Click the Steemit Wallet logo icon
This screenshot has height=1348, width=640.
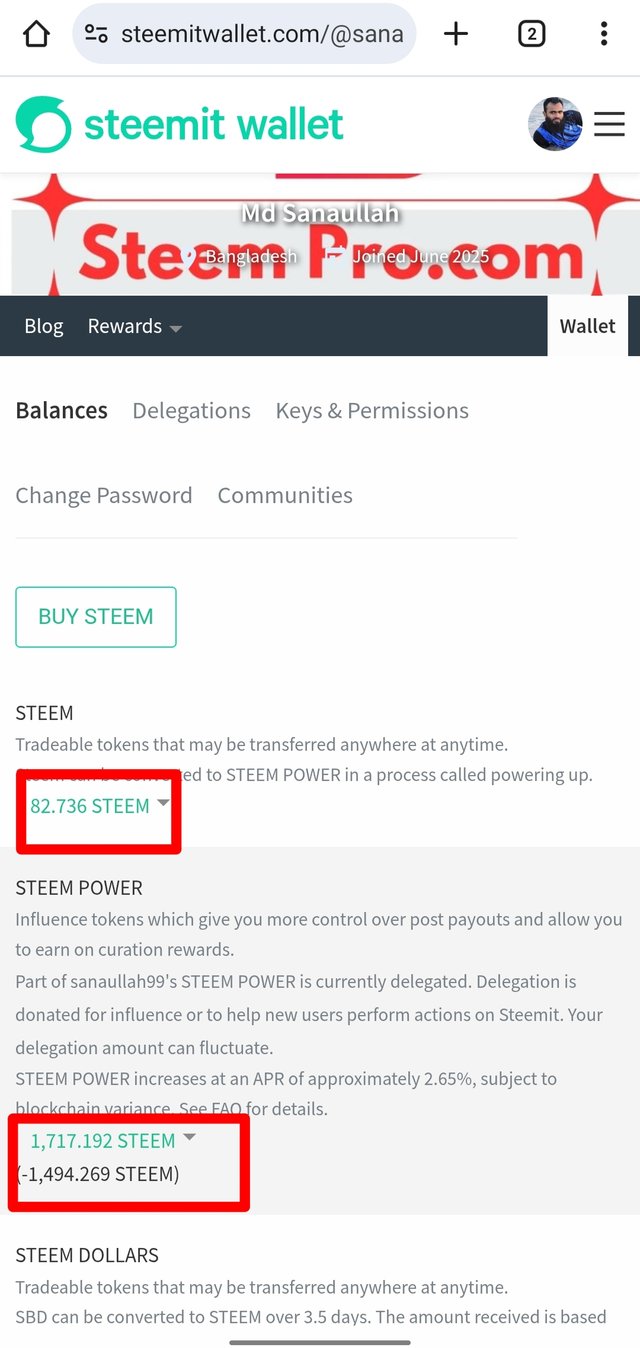44,125
